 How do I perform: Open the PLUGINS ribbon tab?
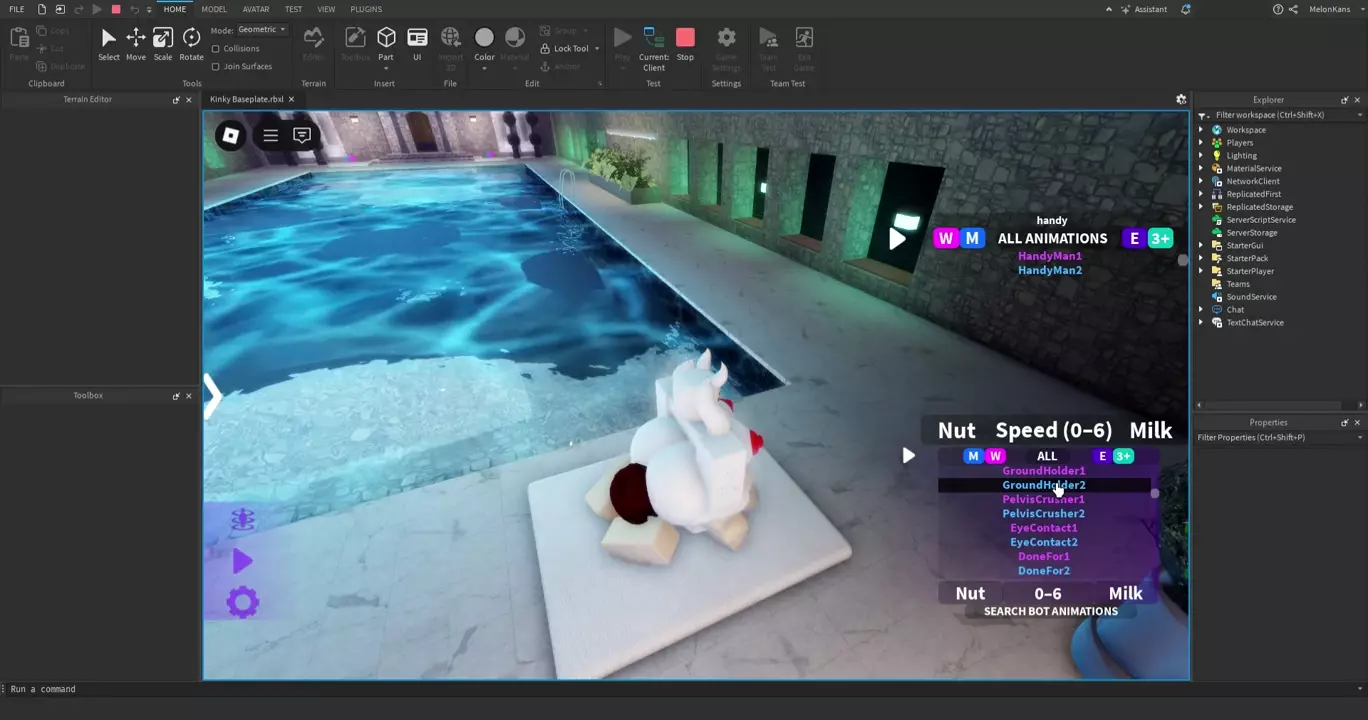coord(366,9)
